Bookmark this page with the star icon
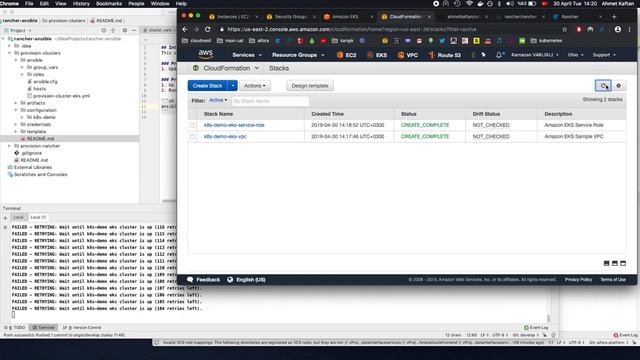This screenshot has width=640, height=360. [564, 29]
